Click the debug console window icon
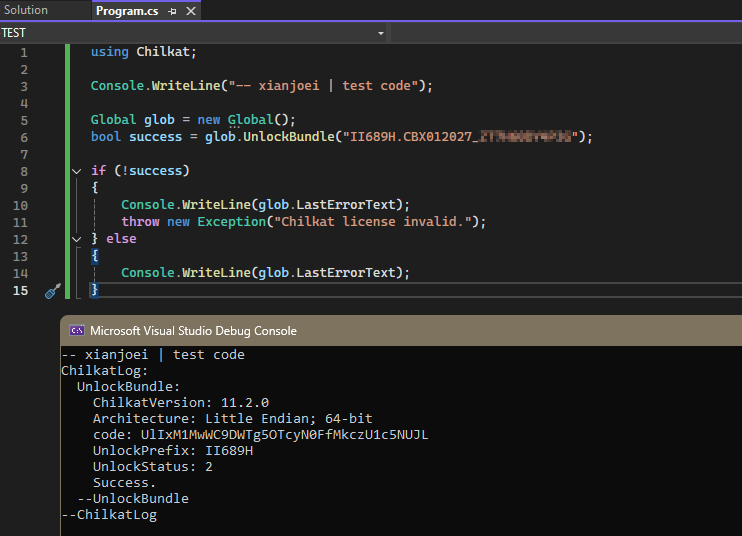 [x=77, y=331]
